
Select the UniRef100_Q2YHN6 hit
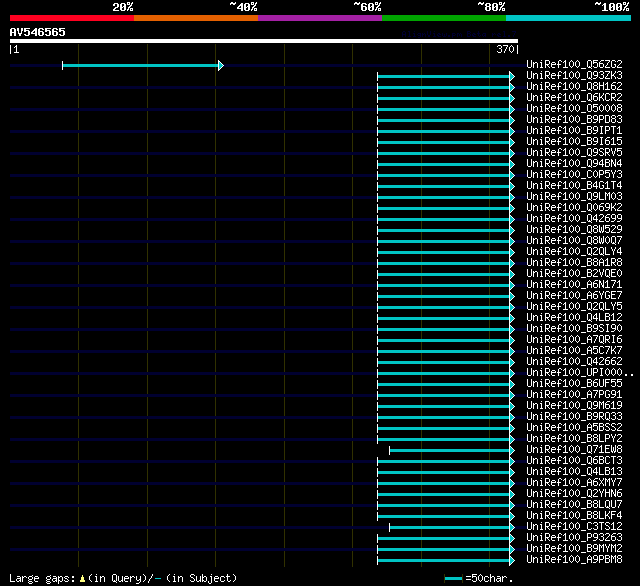click(574, 494)
